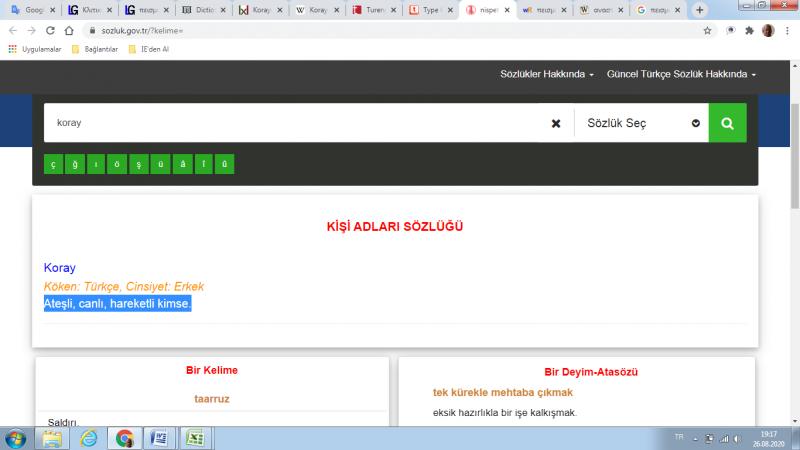
Task: Click highlighted Ateşli, canlı, hareketli kimse text
Action: coord(117,304)
